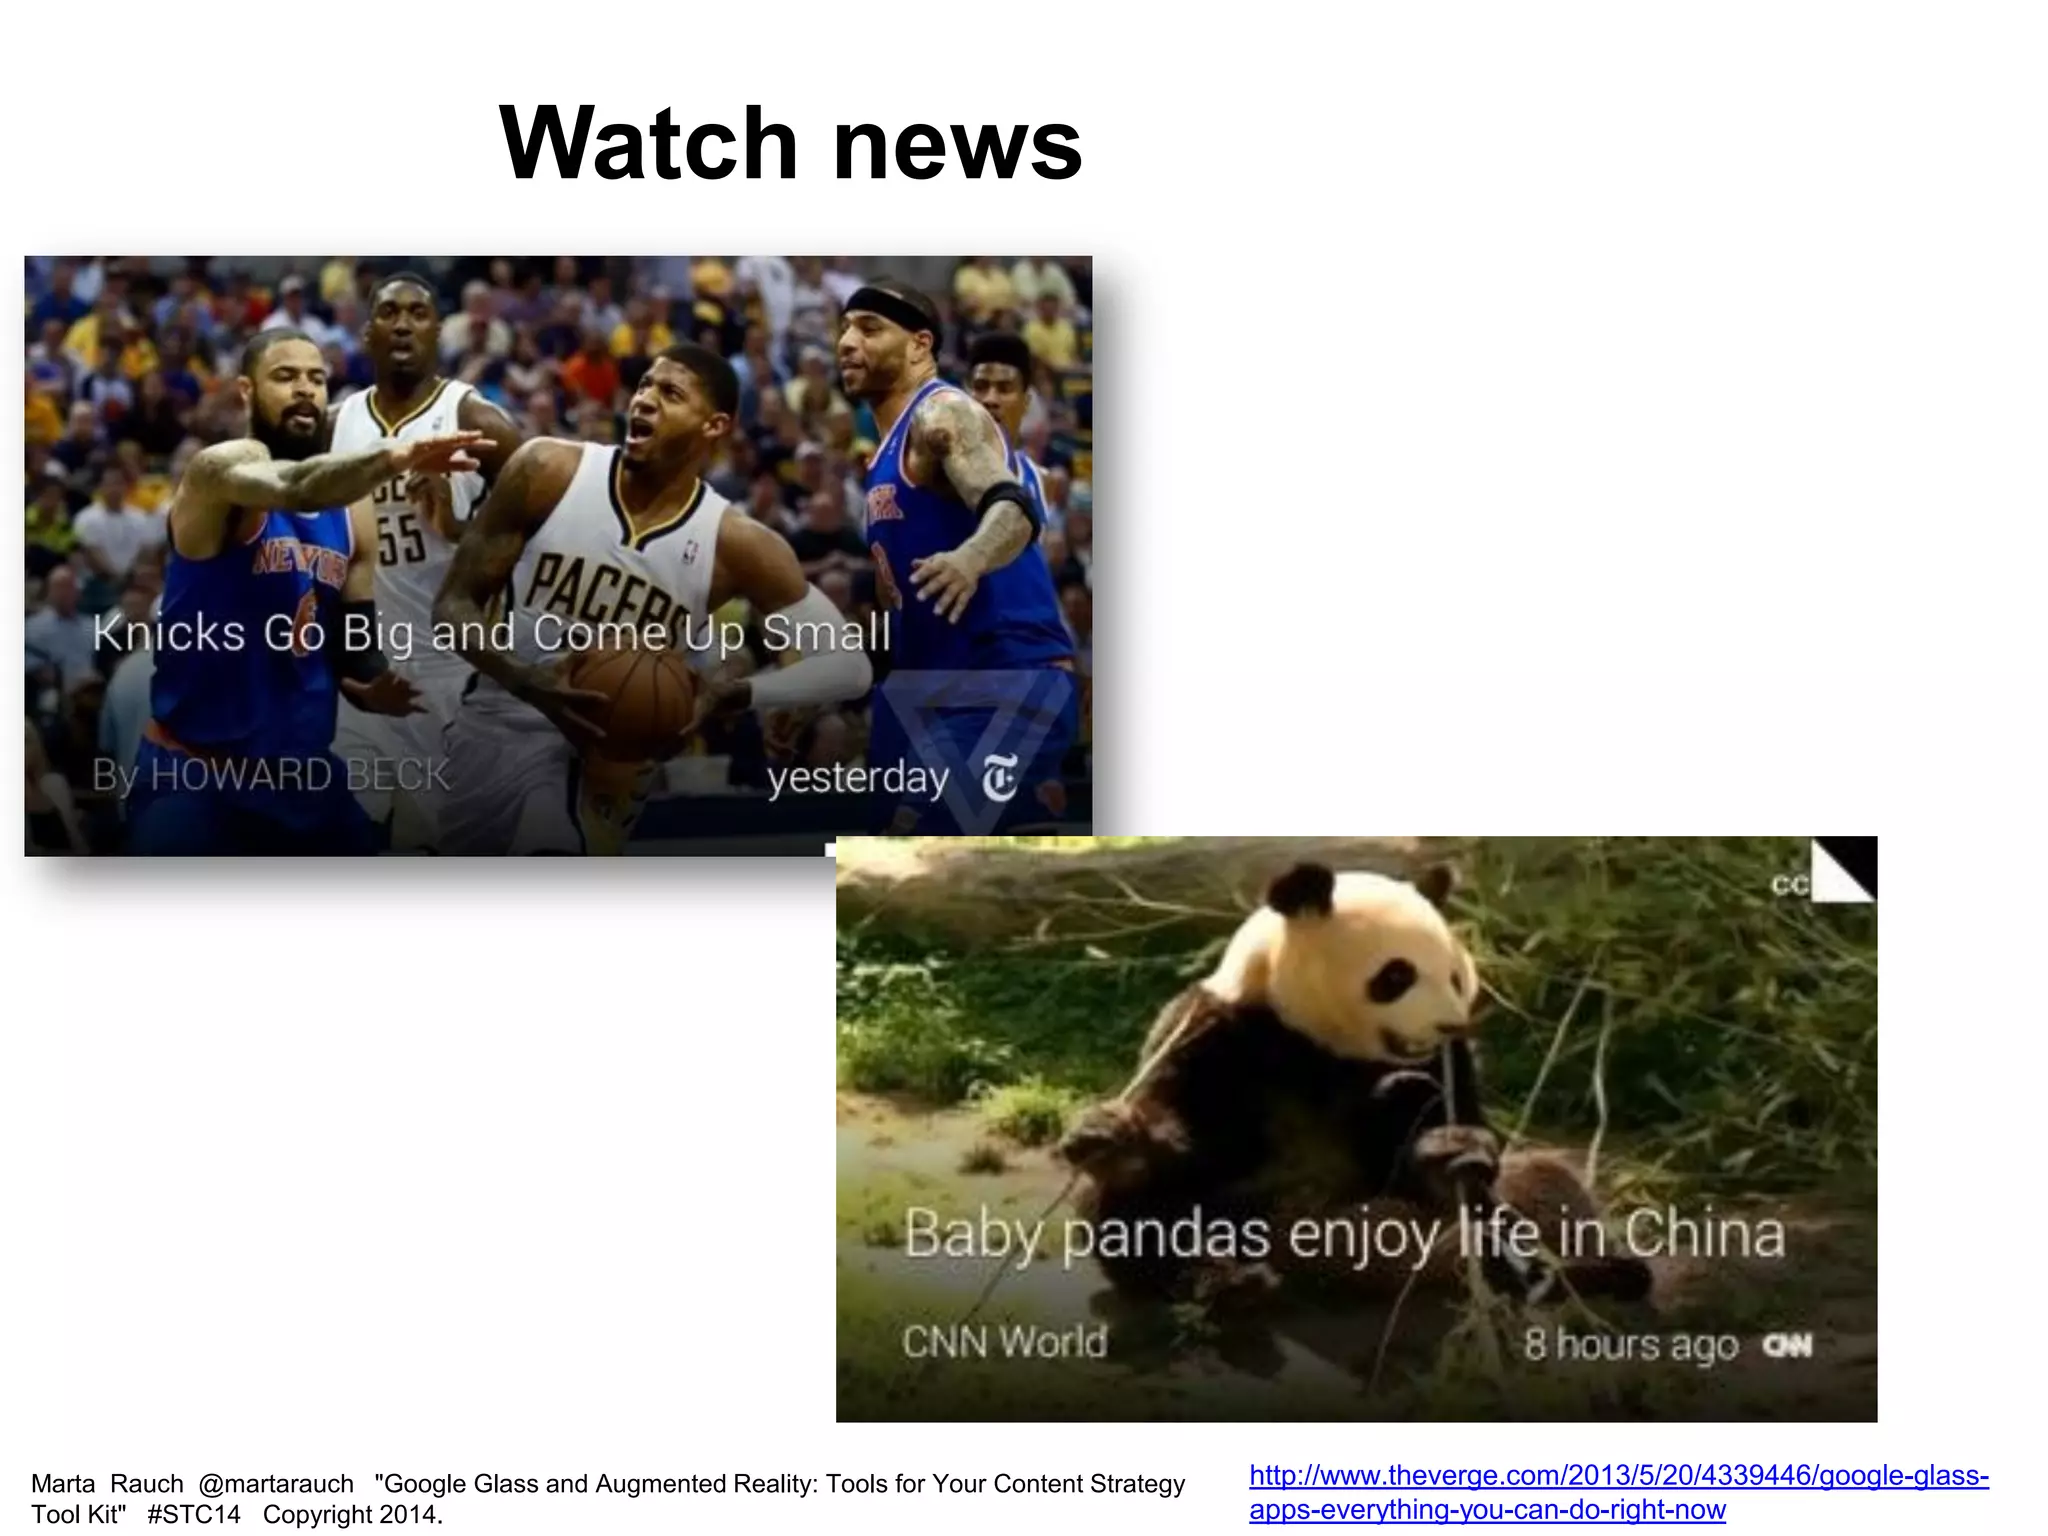Click the '8 hours ago' timestamp
Screen dimensions: 2048x1536
[1630, 1345]
